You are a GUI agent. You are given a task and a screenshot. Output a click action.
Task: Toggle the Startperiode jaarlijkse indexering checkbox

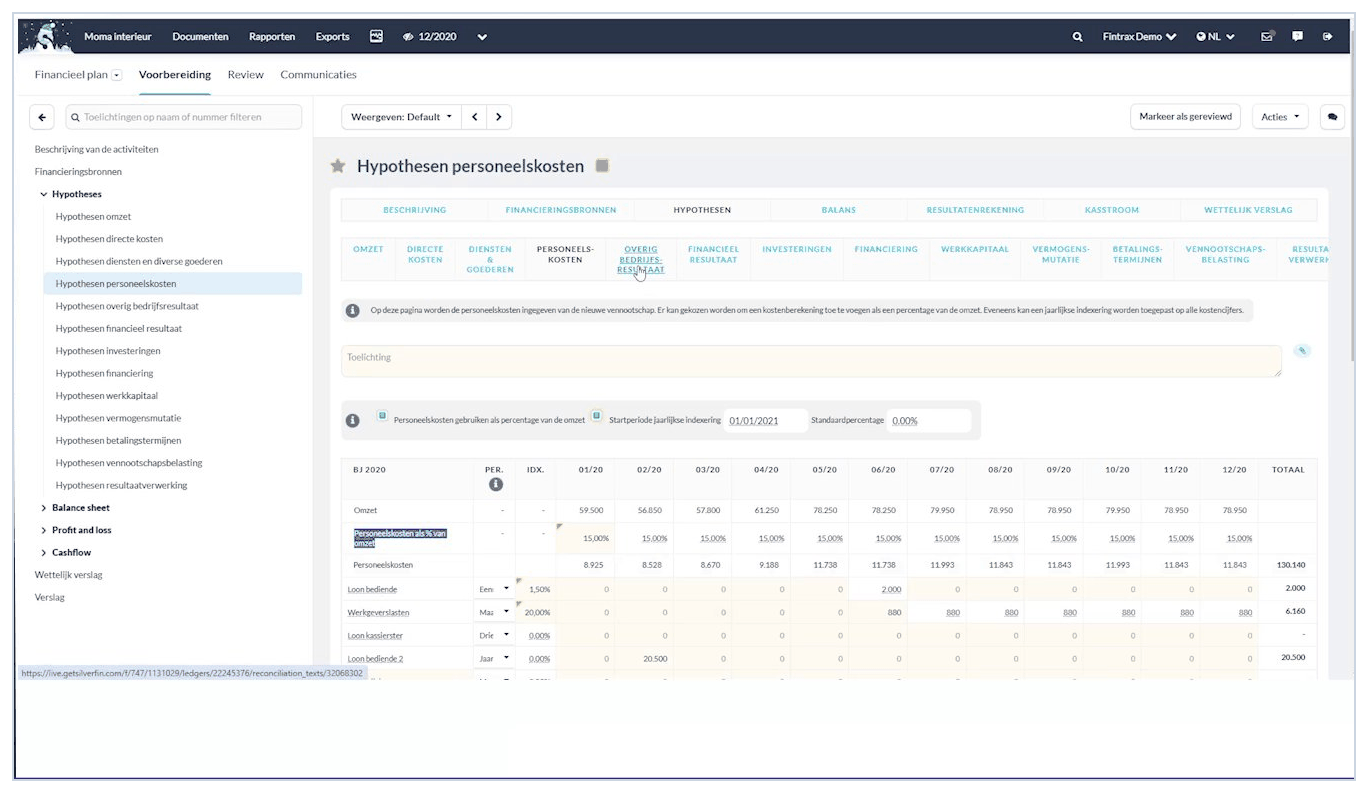click(x=597, y=416)
